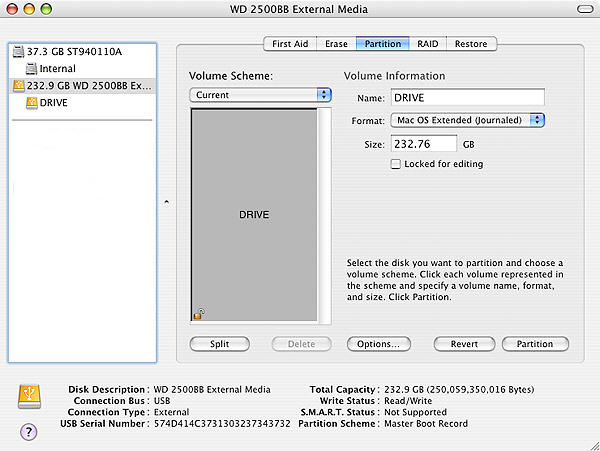Click the 37.3 GB ST940110A disk icon

pyautogui.click(x=18, y=51)
